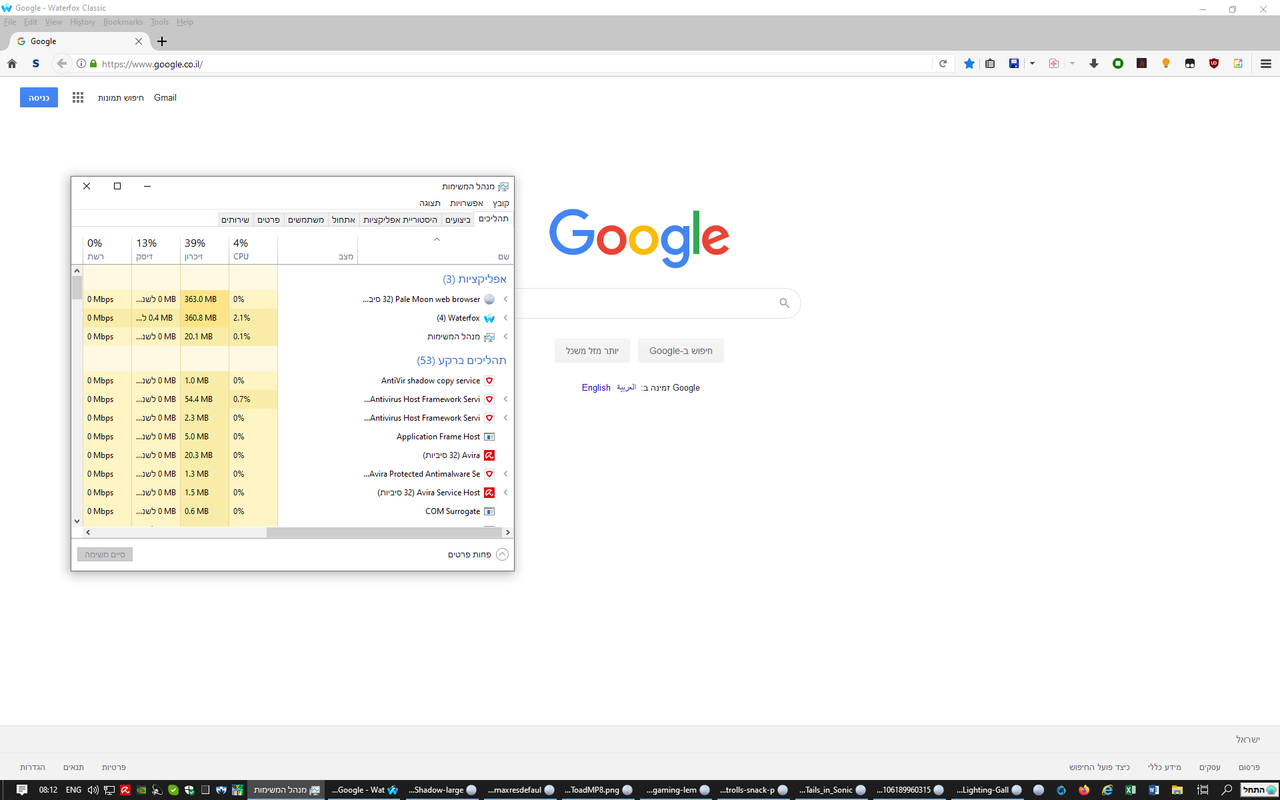Click the blue S toolbar icon
This screenshot has height=800, width=1280.
pyautogui.click(x=36, y=63)
